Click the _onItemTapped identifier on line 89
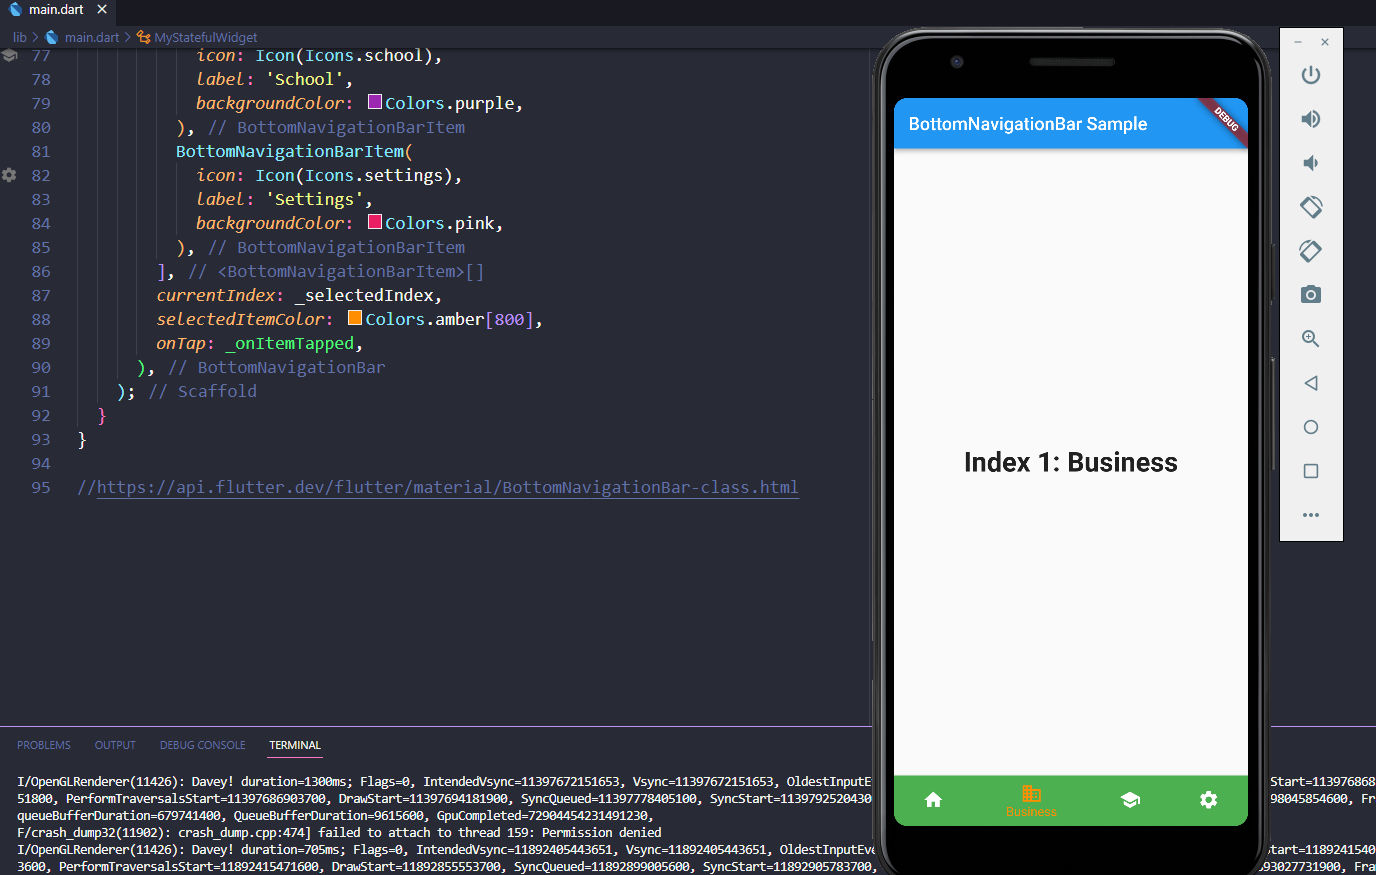1376x875 pixels. click(290, 343)
